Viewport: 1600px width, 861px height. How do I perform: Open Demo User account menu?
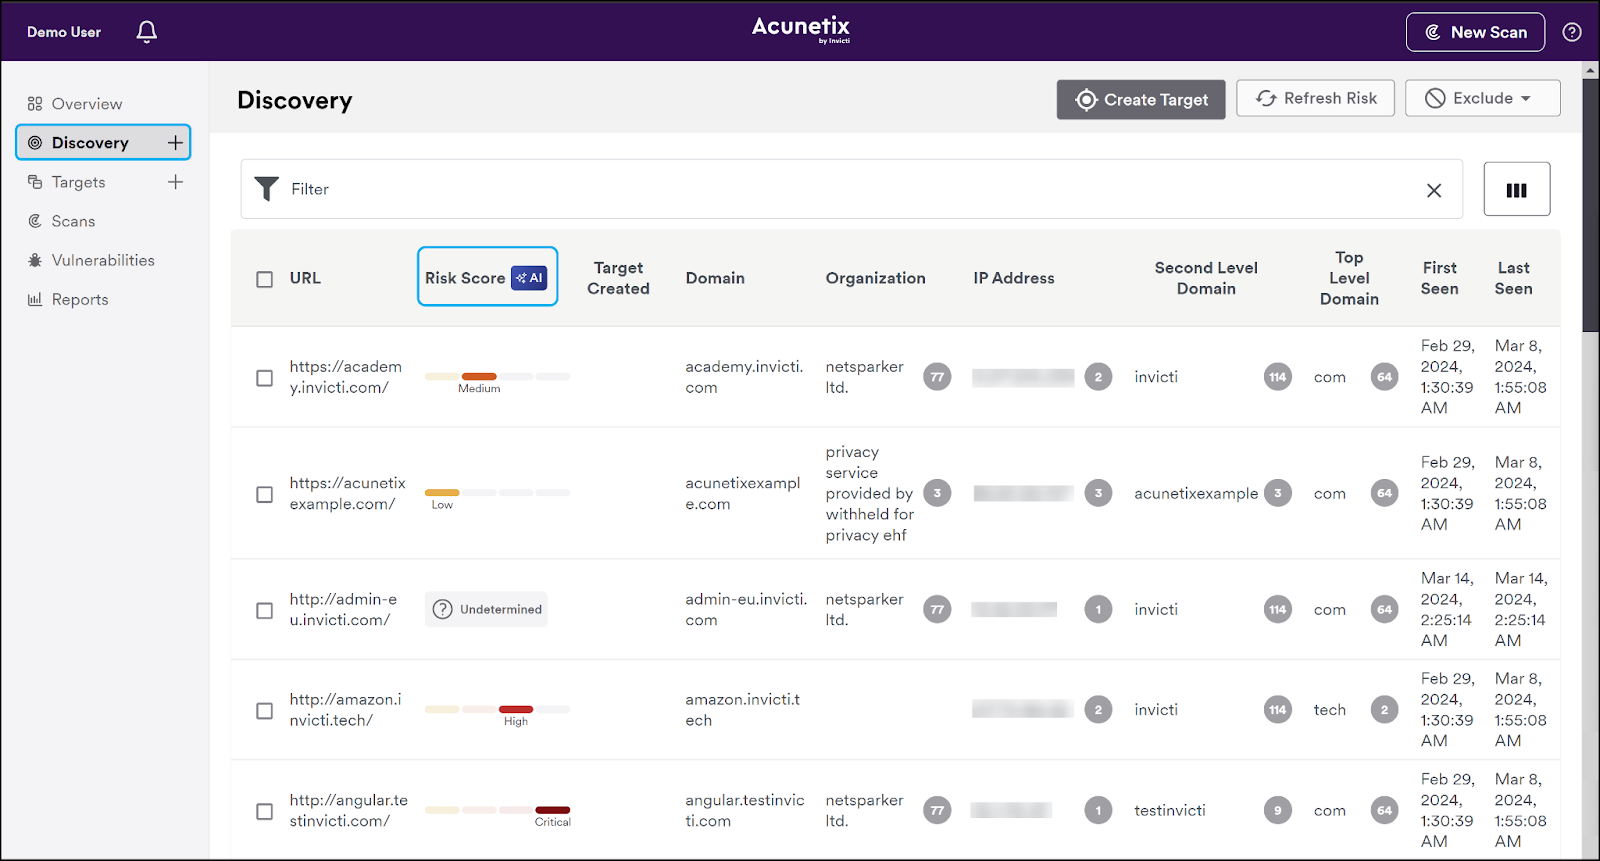tap(64, 32)
